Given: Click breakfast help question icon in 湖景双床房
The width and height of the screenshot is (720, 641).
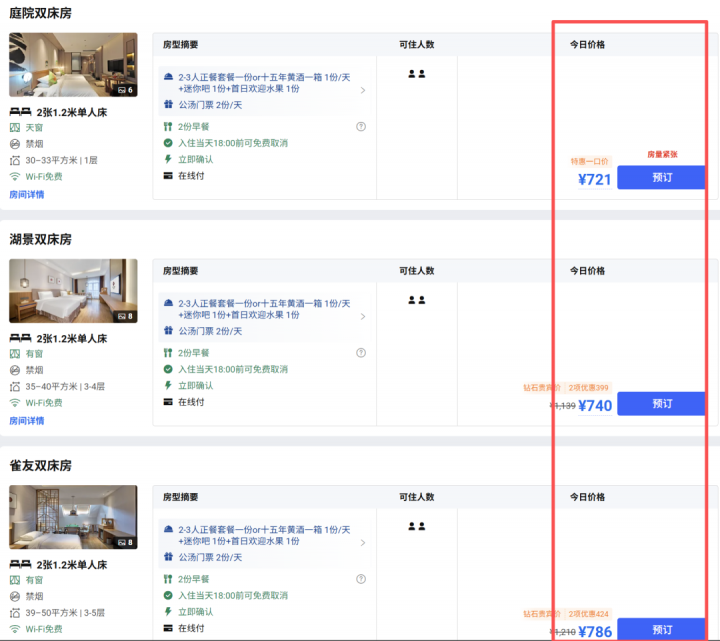Looking at the screenshot, I should coord(361,353).
